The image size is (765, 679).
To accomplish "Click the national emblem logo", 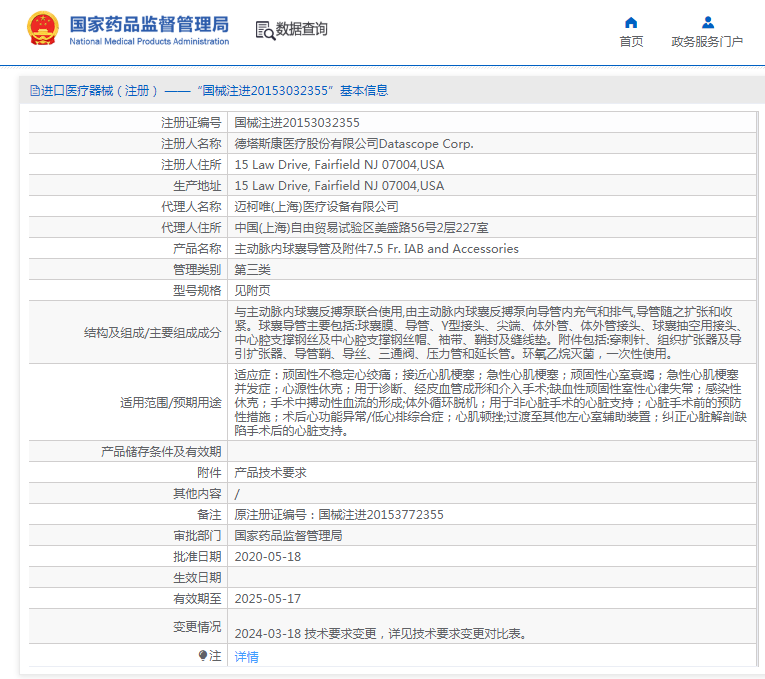I will click(42, 28).
